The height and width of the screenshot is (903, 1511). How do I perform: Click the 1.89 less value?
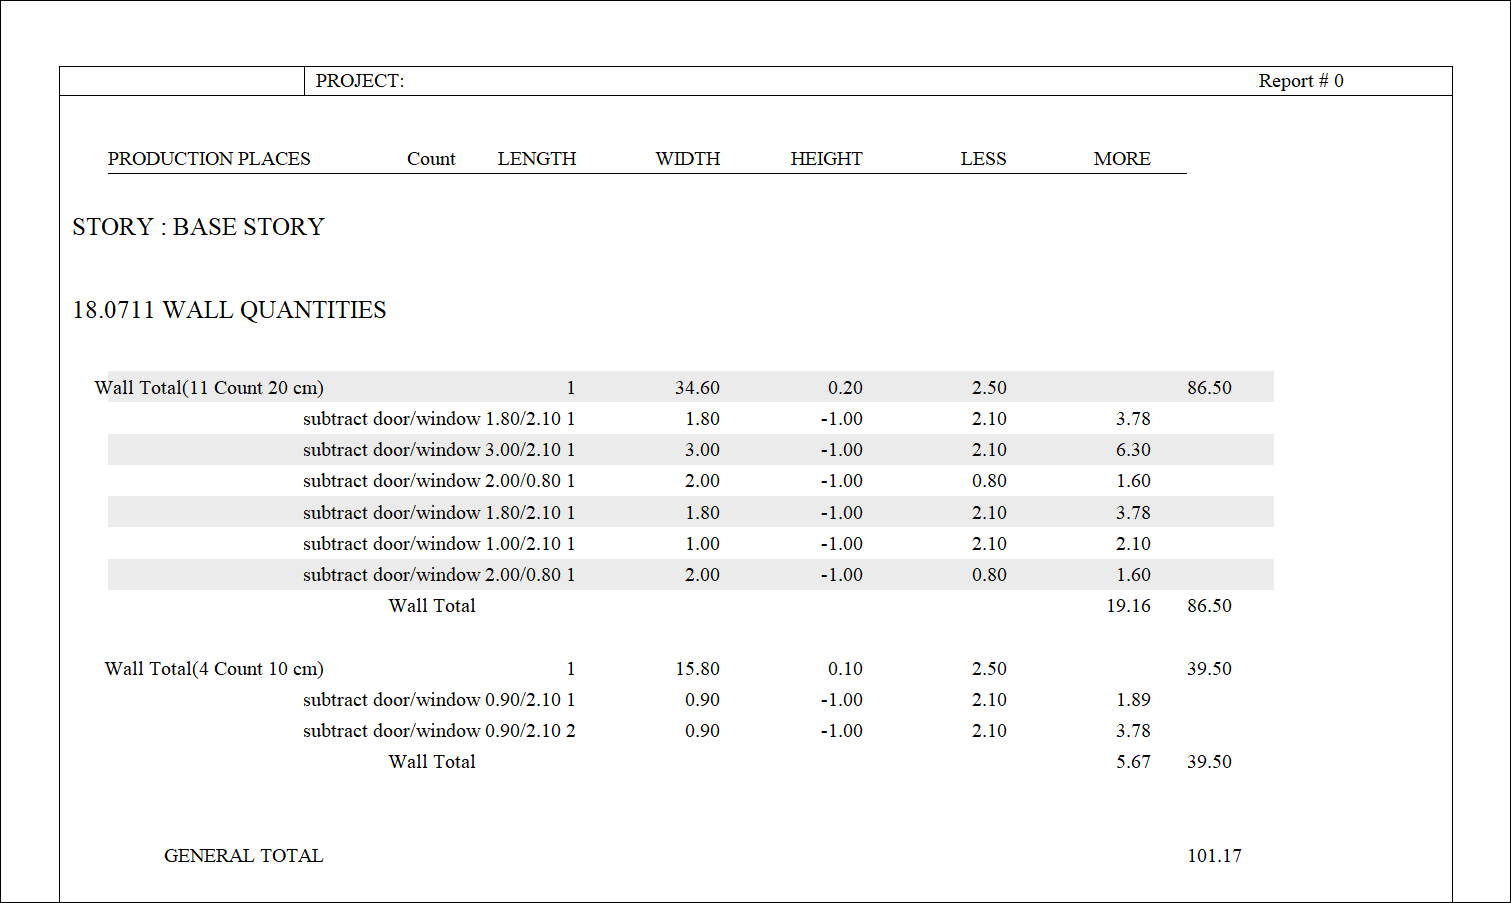click(x=1133, y=700)
